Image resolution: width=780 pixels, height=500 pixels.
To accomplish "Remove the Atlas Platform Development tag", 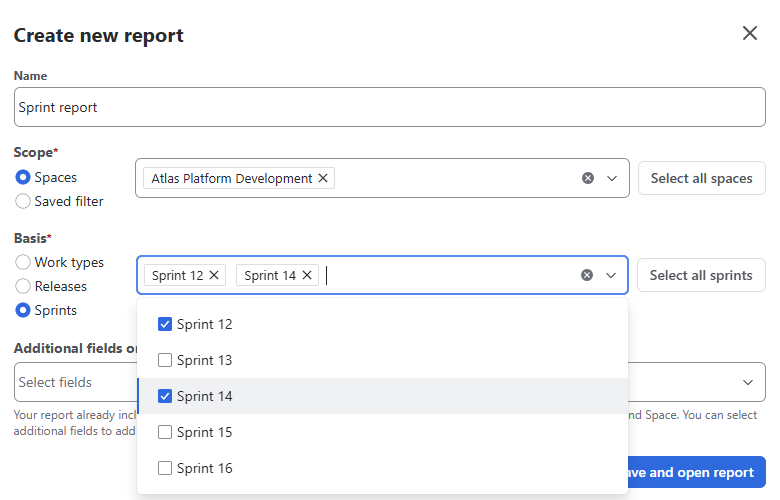I will [x=323, y=179].
